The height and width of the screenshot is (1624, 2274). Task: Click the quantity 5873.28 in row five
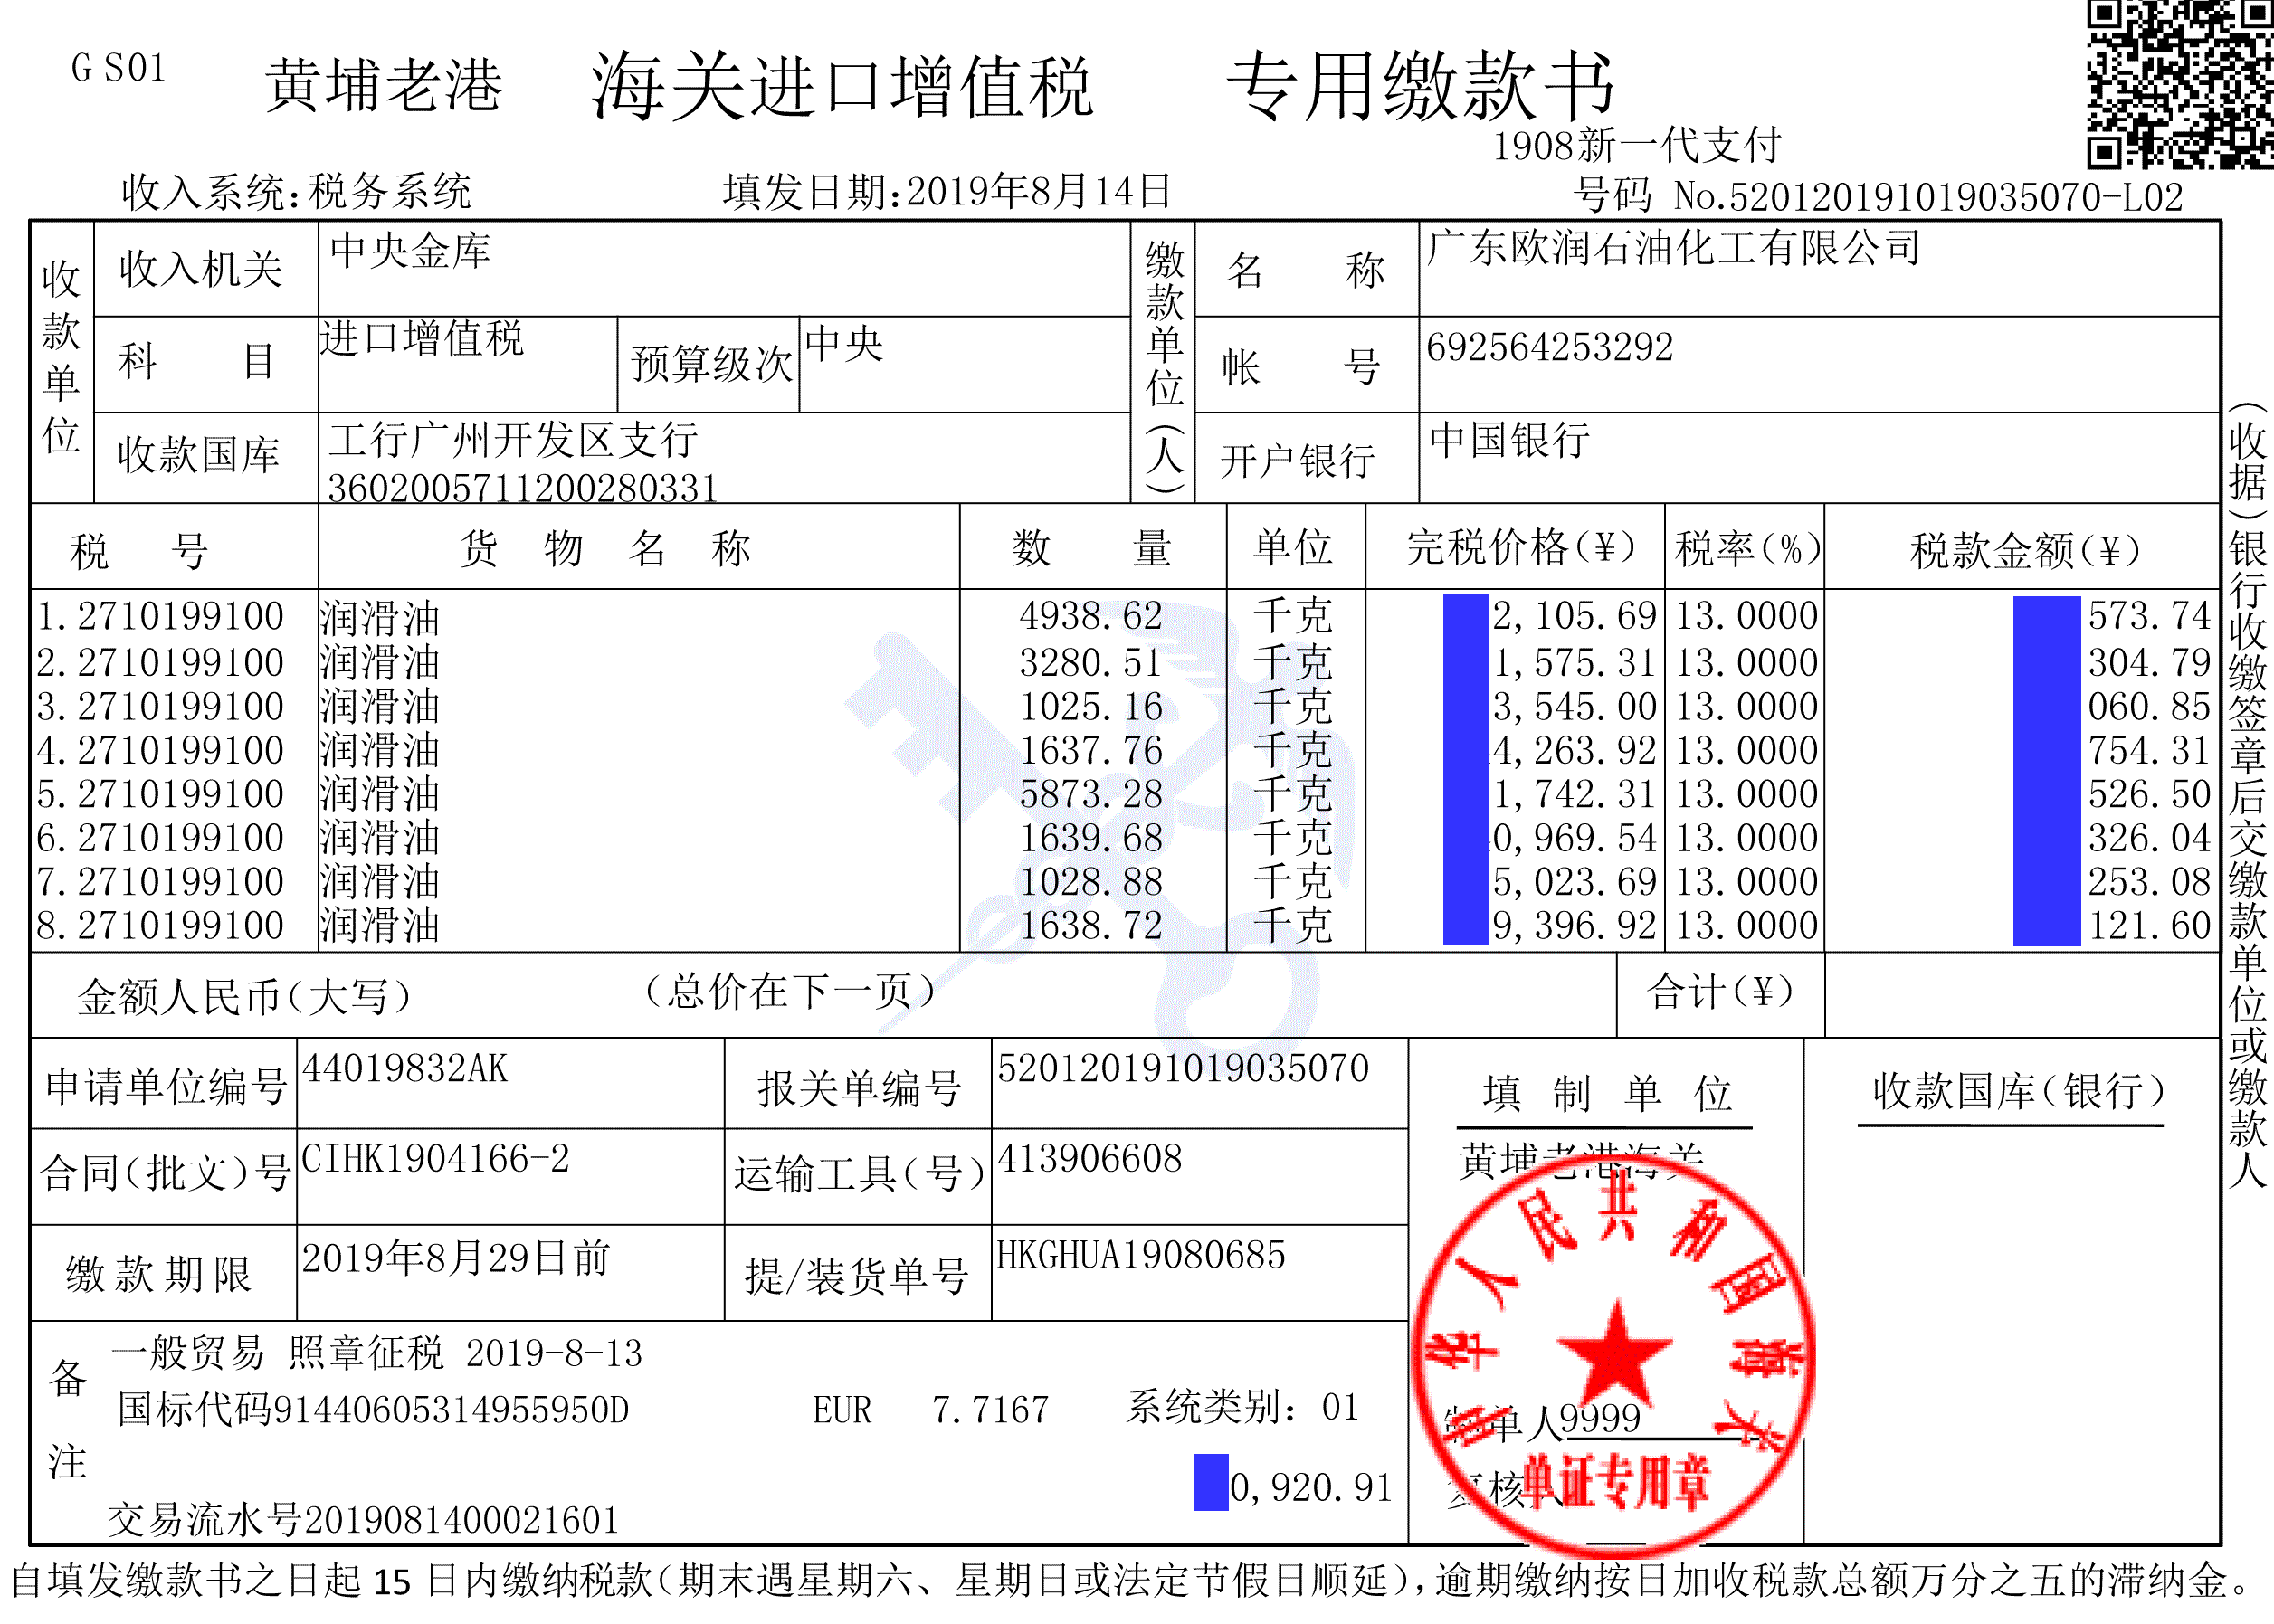pyautogui.click(x=1090, y=794)
